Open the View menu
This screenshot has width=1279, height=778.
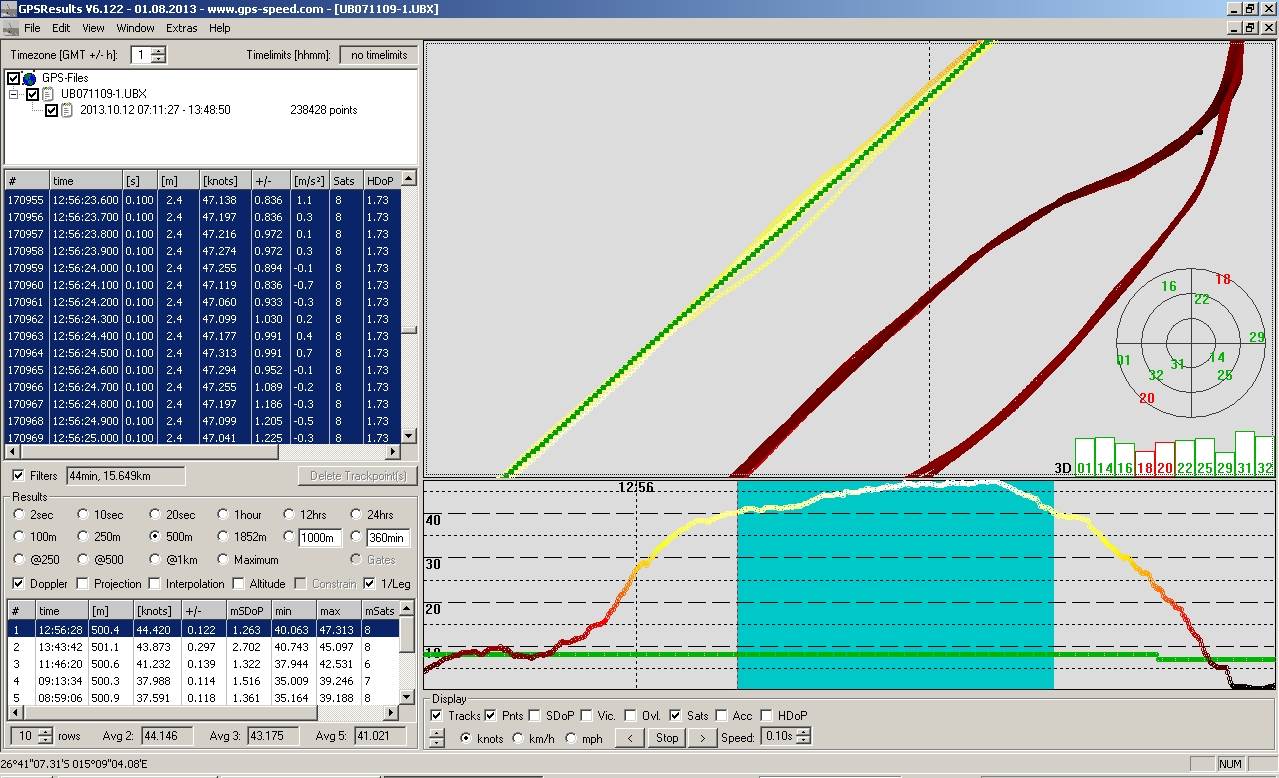point(93,28)
